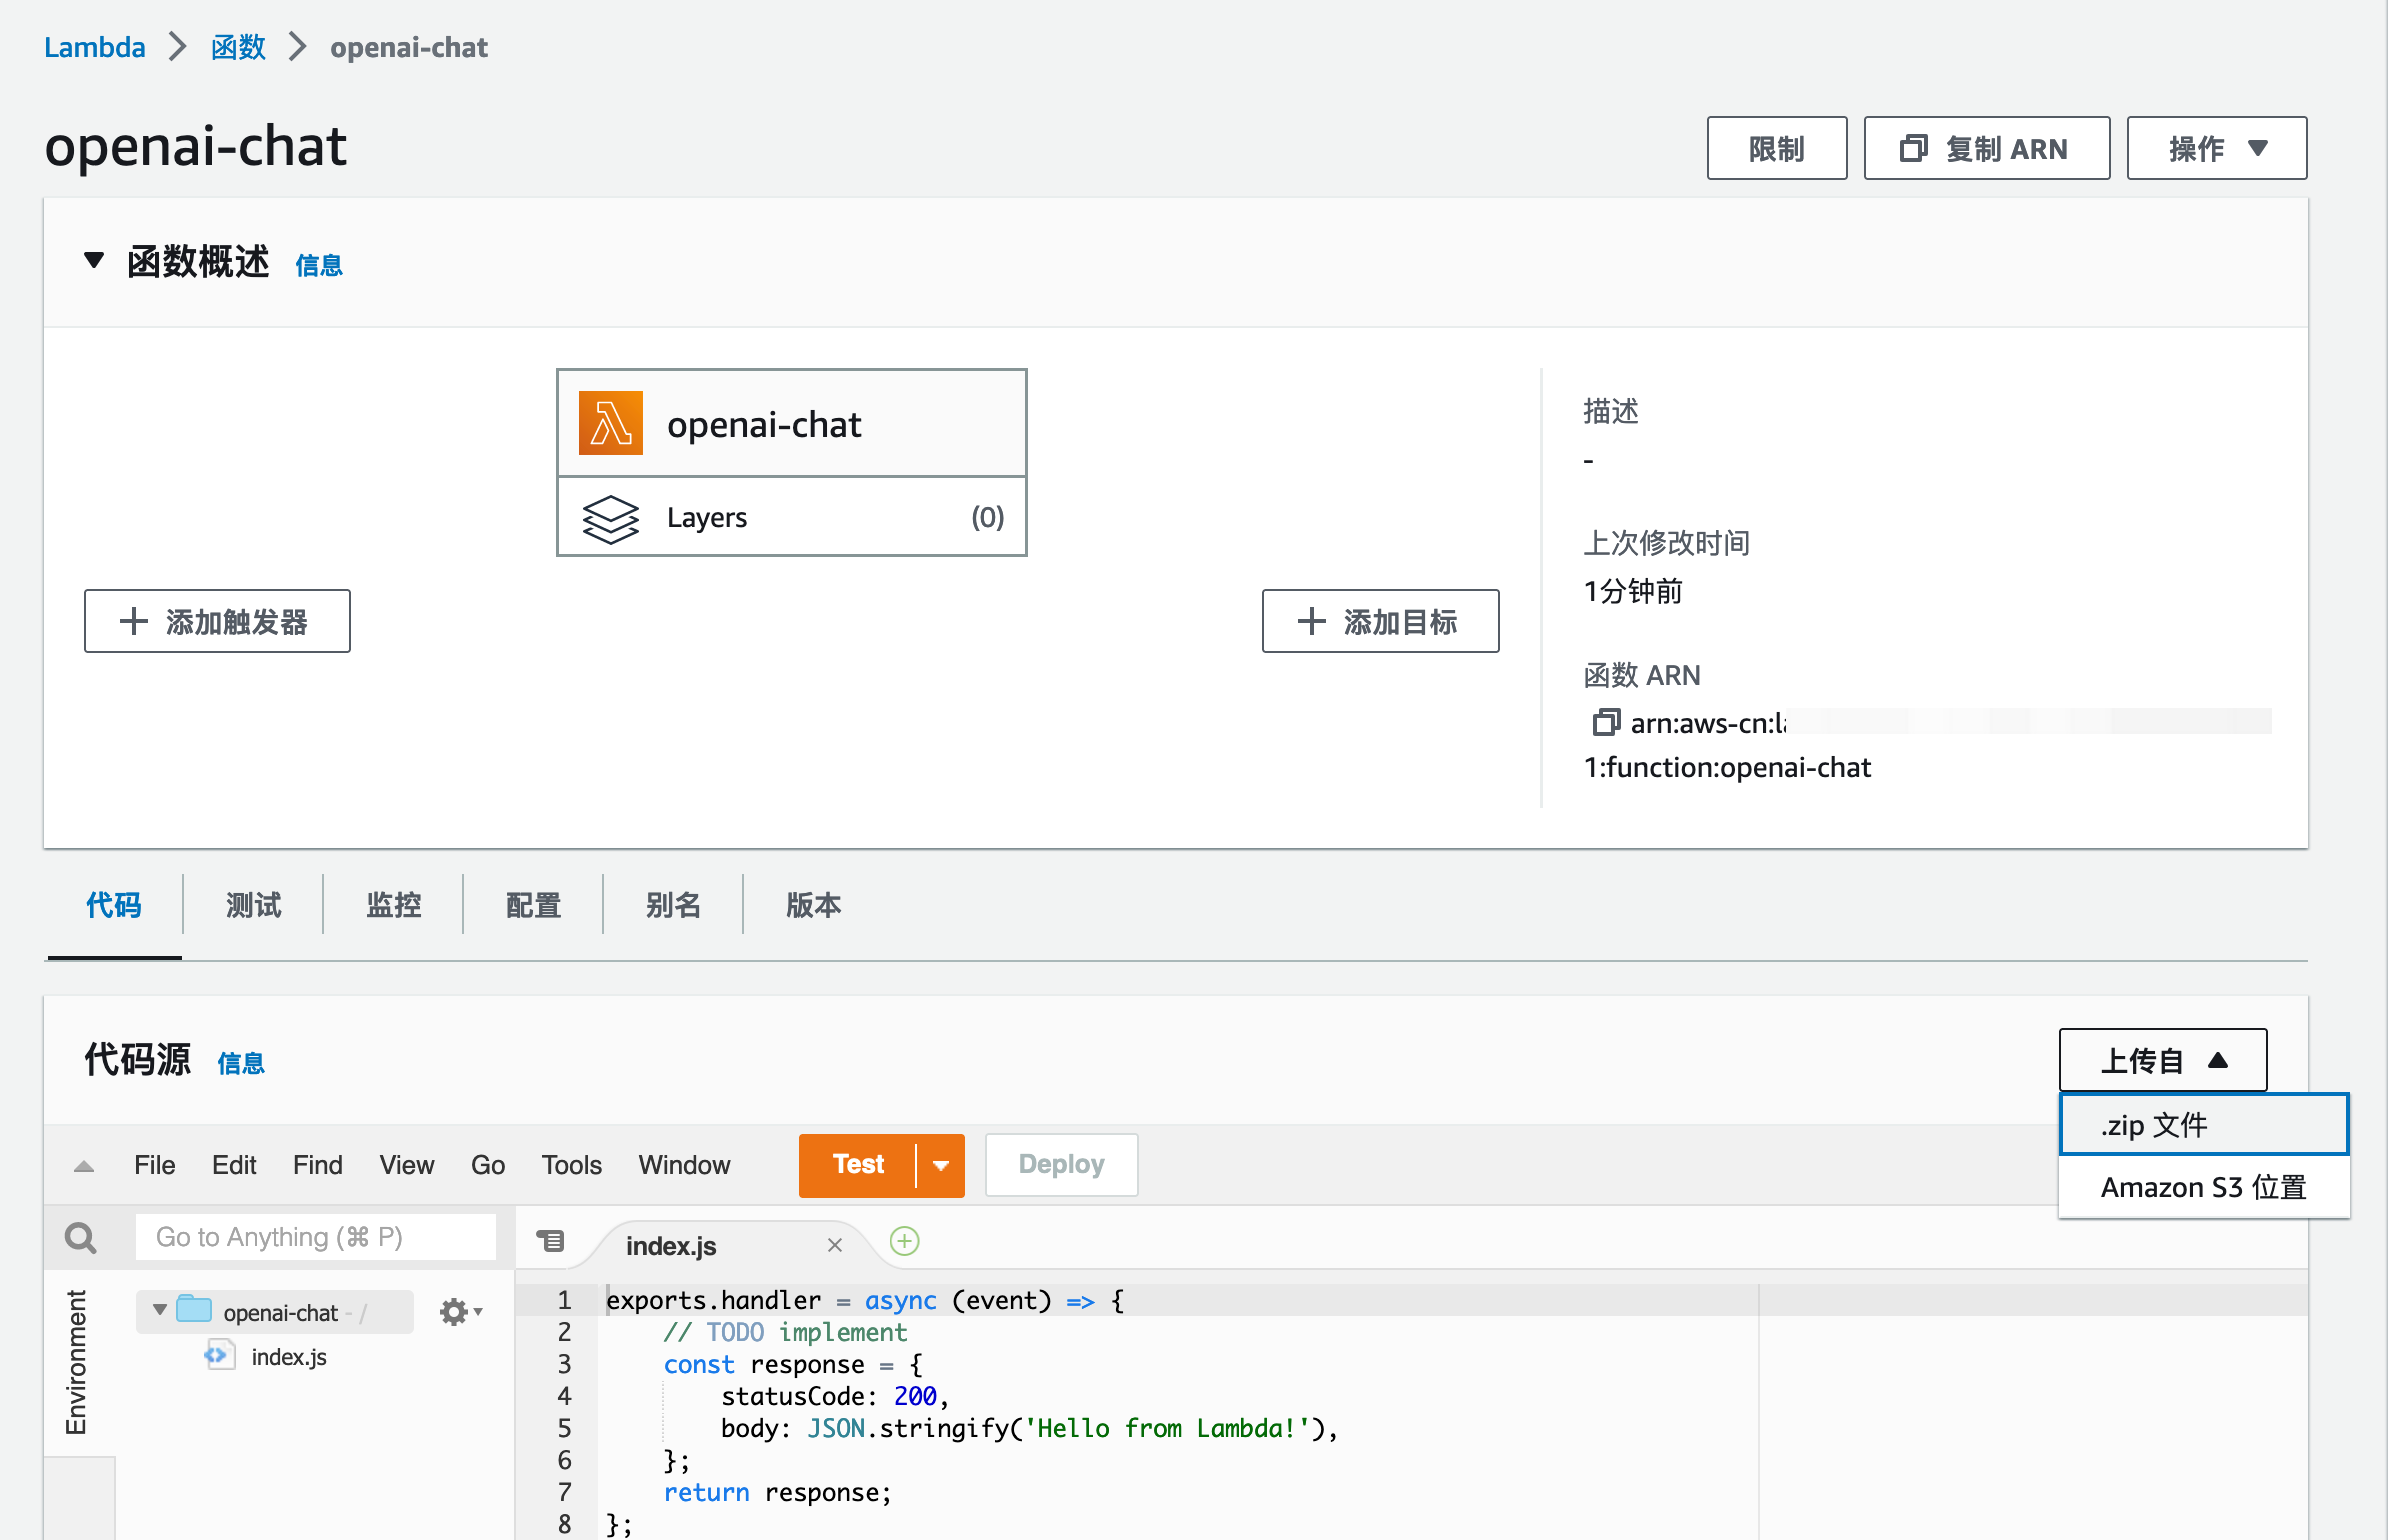Switch to the 版本 tab

(x=814, y=905)
